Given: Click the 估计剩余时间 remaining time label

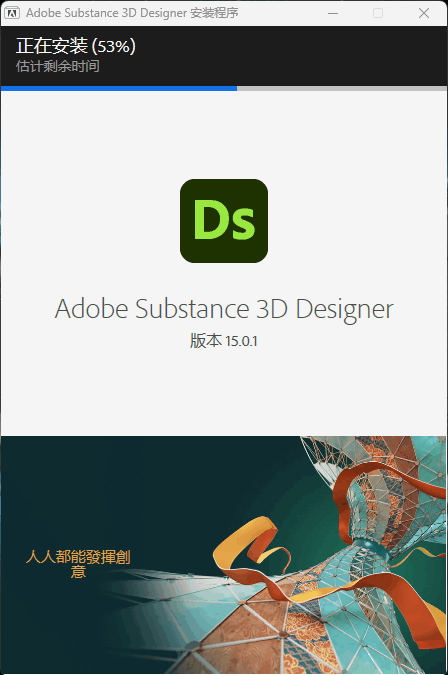Looking at the screenshot, I should 58,66.
